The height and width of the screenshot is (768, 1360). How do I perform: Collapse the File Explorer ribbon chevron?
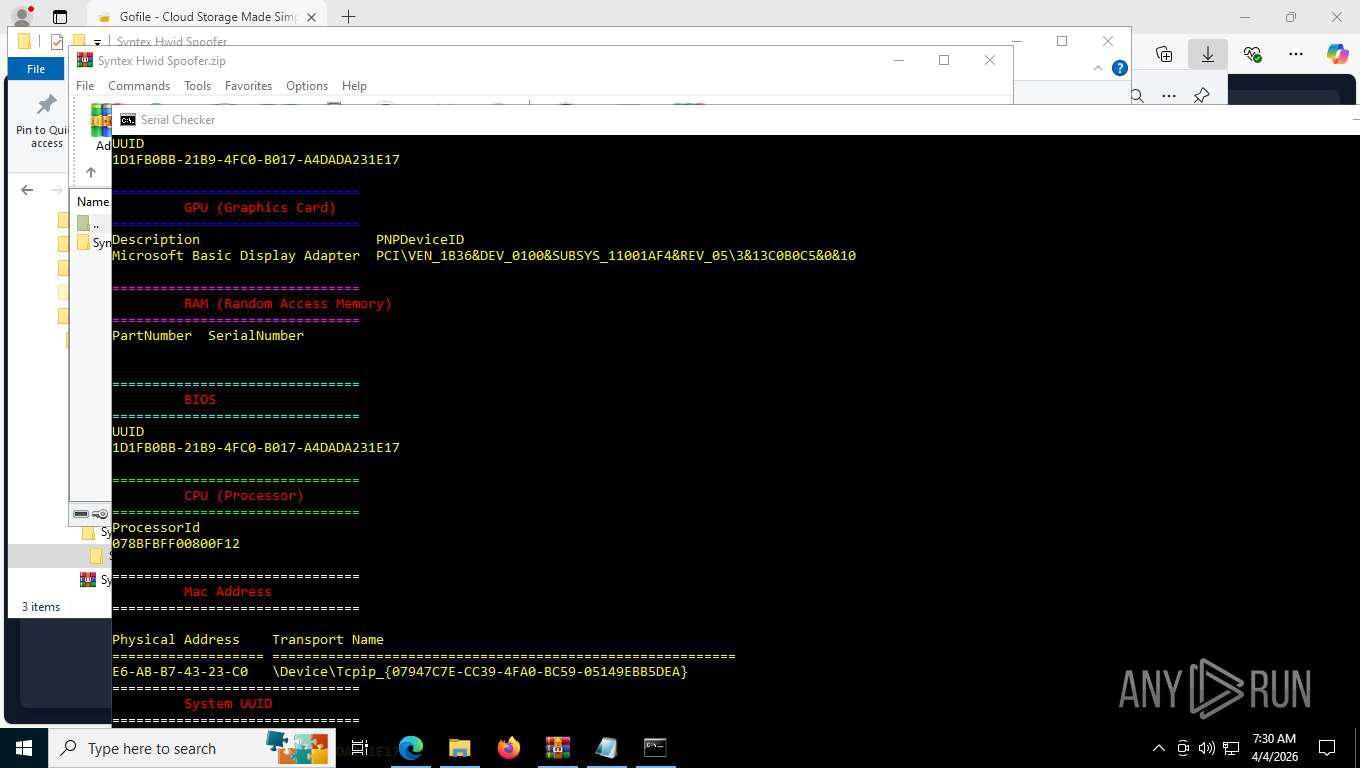point(1099,69)
